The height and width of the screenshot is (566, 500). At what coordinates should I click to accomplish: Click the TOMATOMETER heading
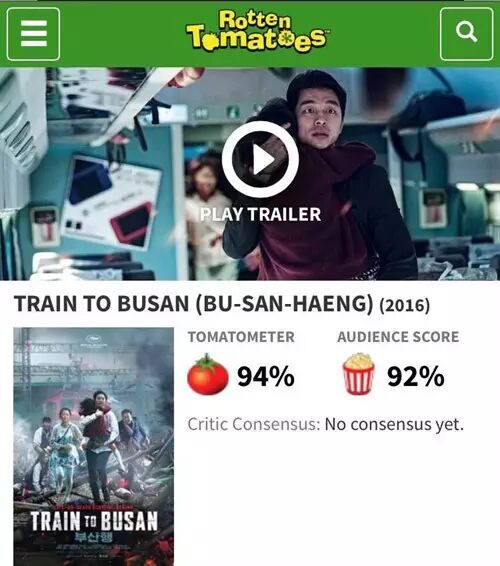pyautogui.click(x=241, y=337)
